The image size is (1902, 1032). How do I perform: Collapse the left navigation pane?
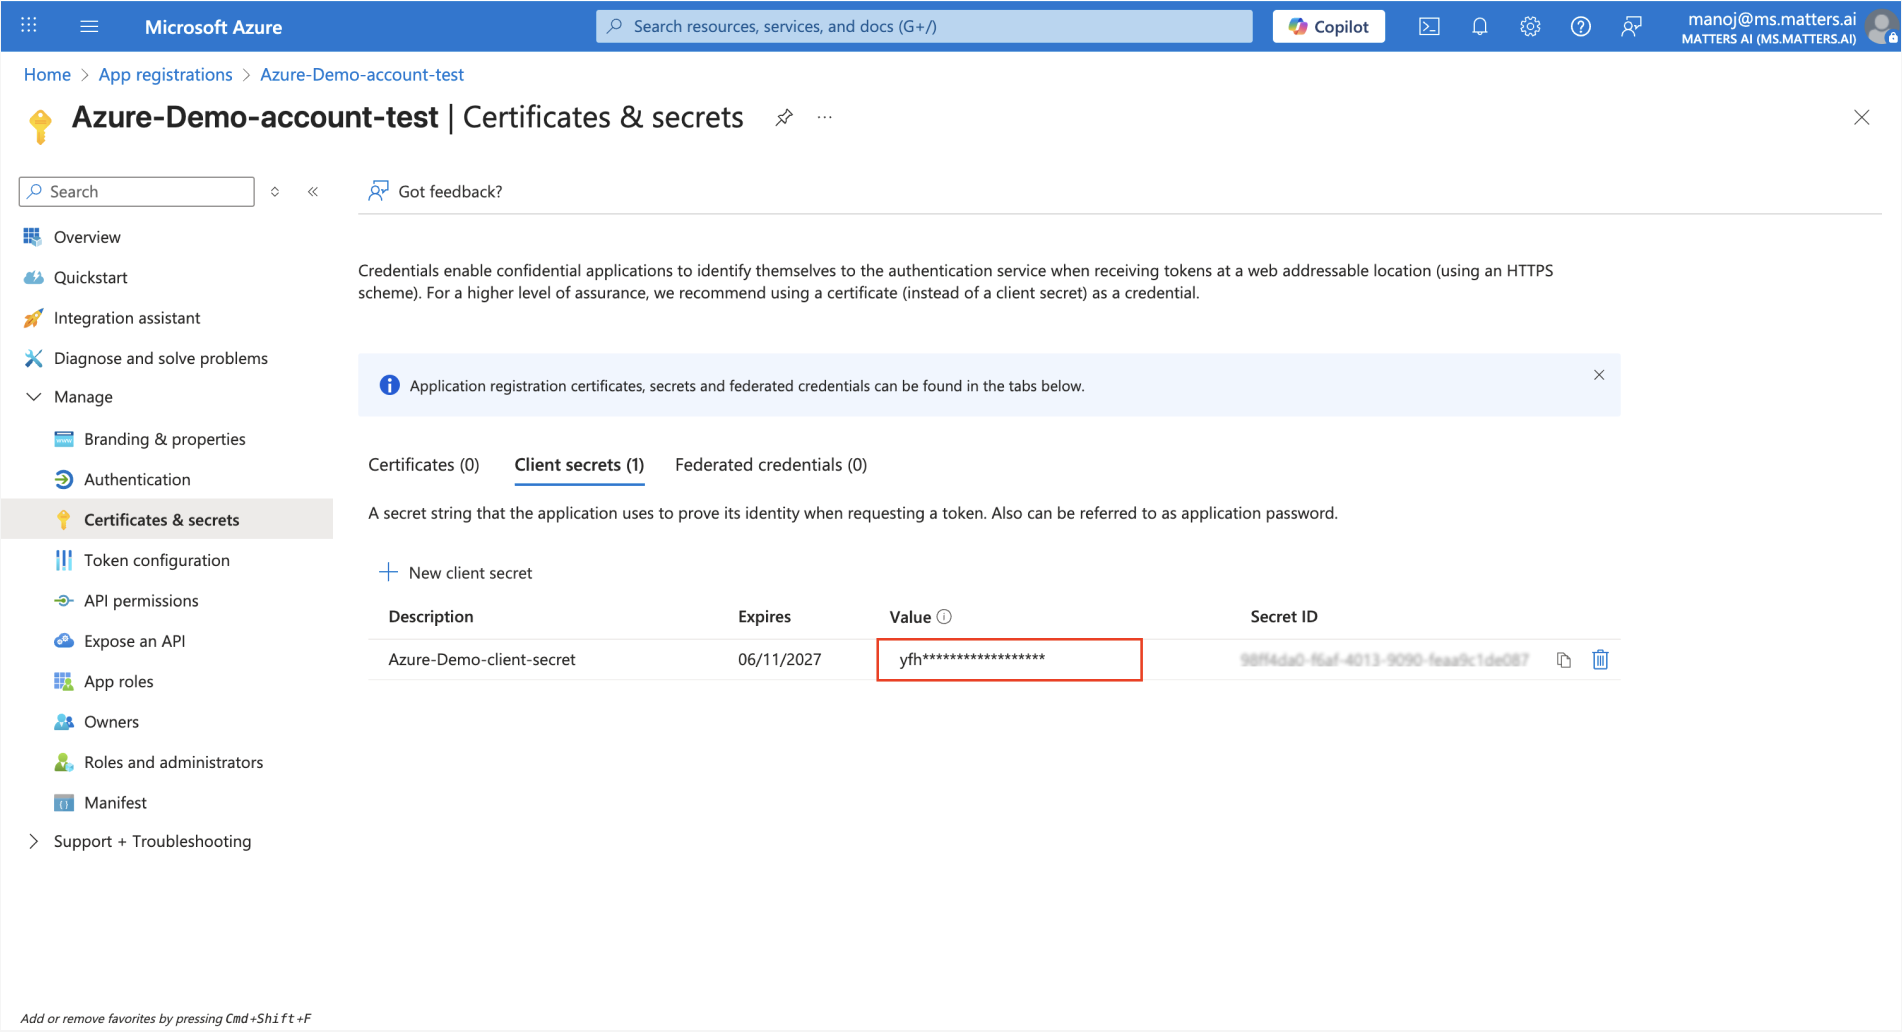(x=313, y=191)
